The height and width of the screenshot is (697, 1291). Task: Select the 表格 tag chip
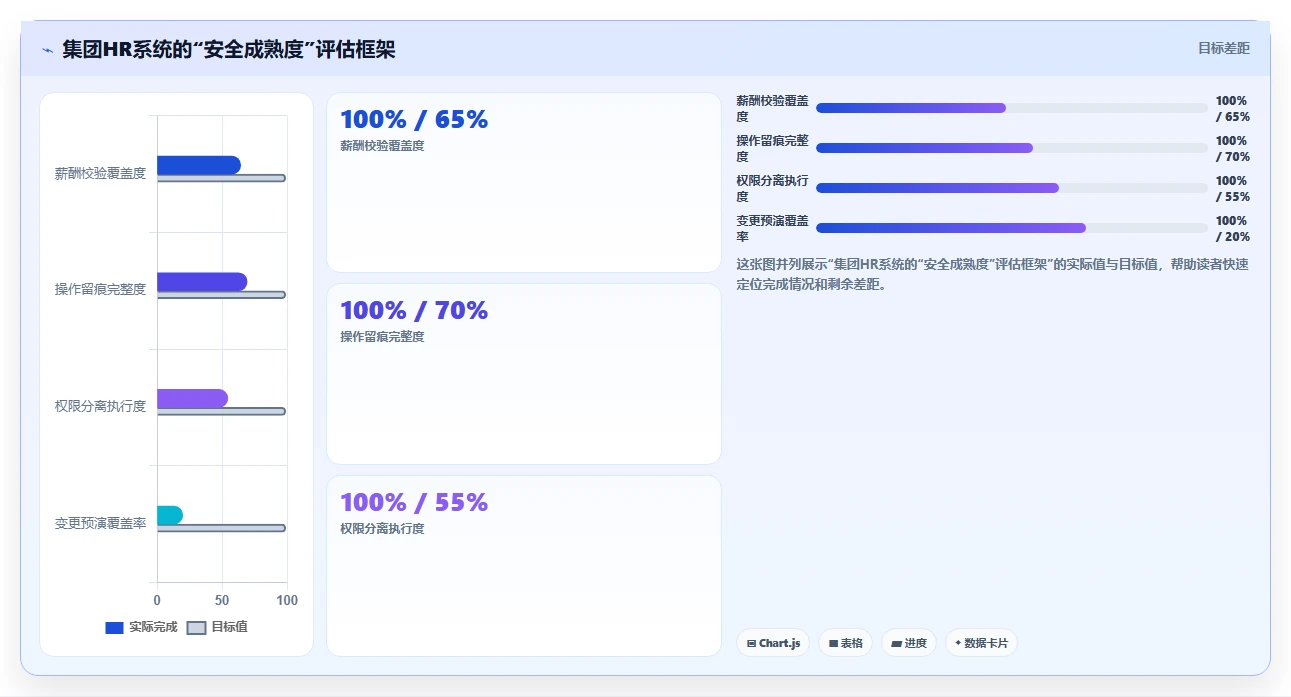846,643
